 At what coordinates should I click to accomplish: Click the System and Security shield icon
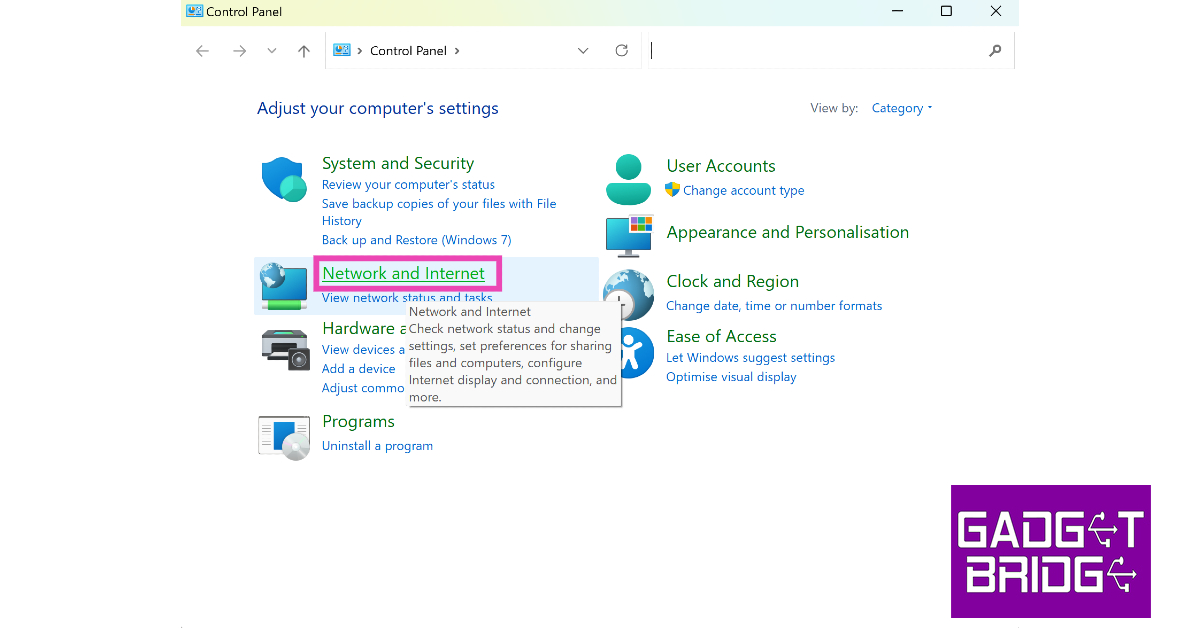pos(283,180)
